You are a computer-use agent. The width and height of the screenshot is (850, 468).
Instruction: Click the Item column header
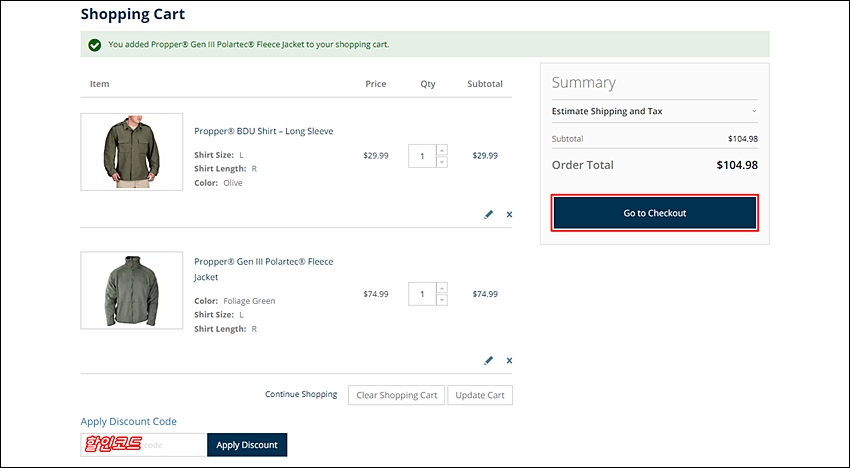point(100,84)
